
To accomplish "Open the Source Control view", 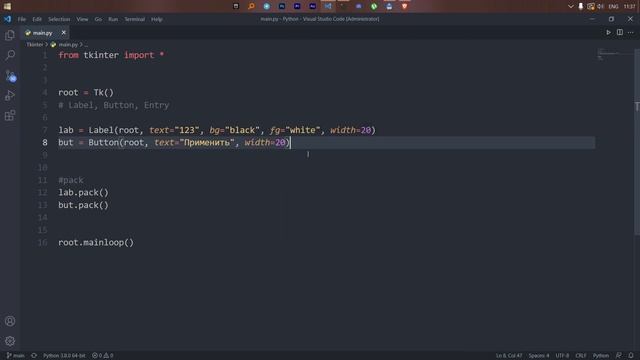I will [x=10, y=76].
